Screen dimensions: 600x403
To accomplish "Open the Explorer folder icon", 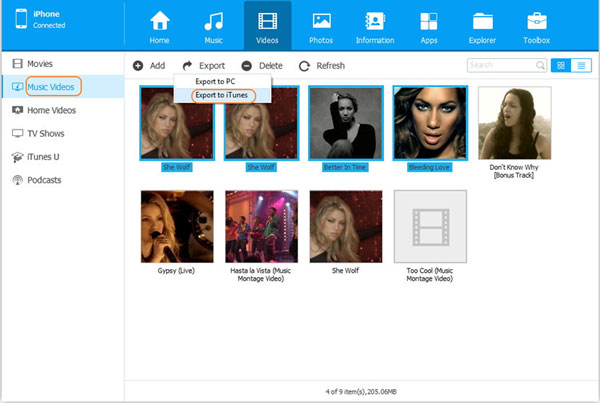I will tap(483, 21).
